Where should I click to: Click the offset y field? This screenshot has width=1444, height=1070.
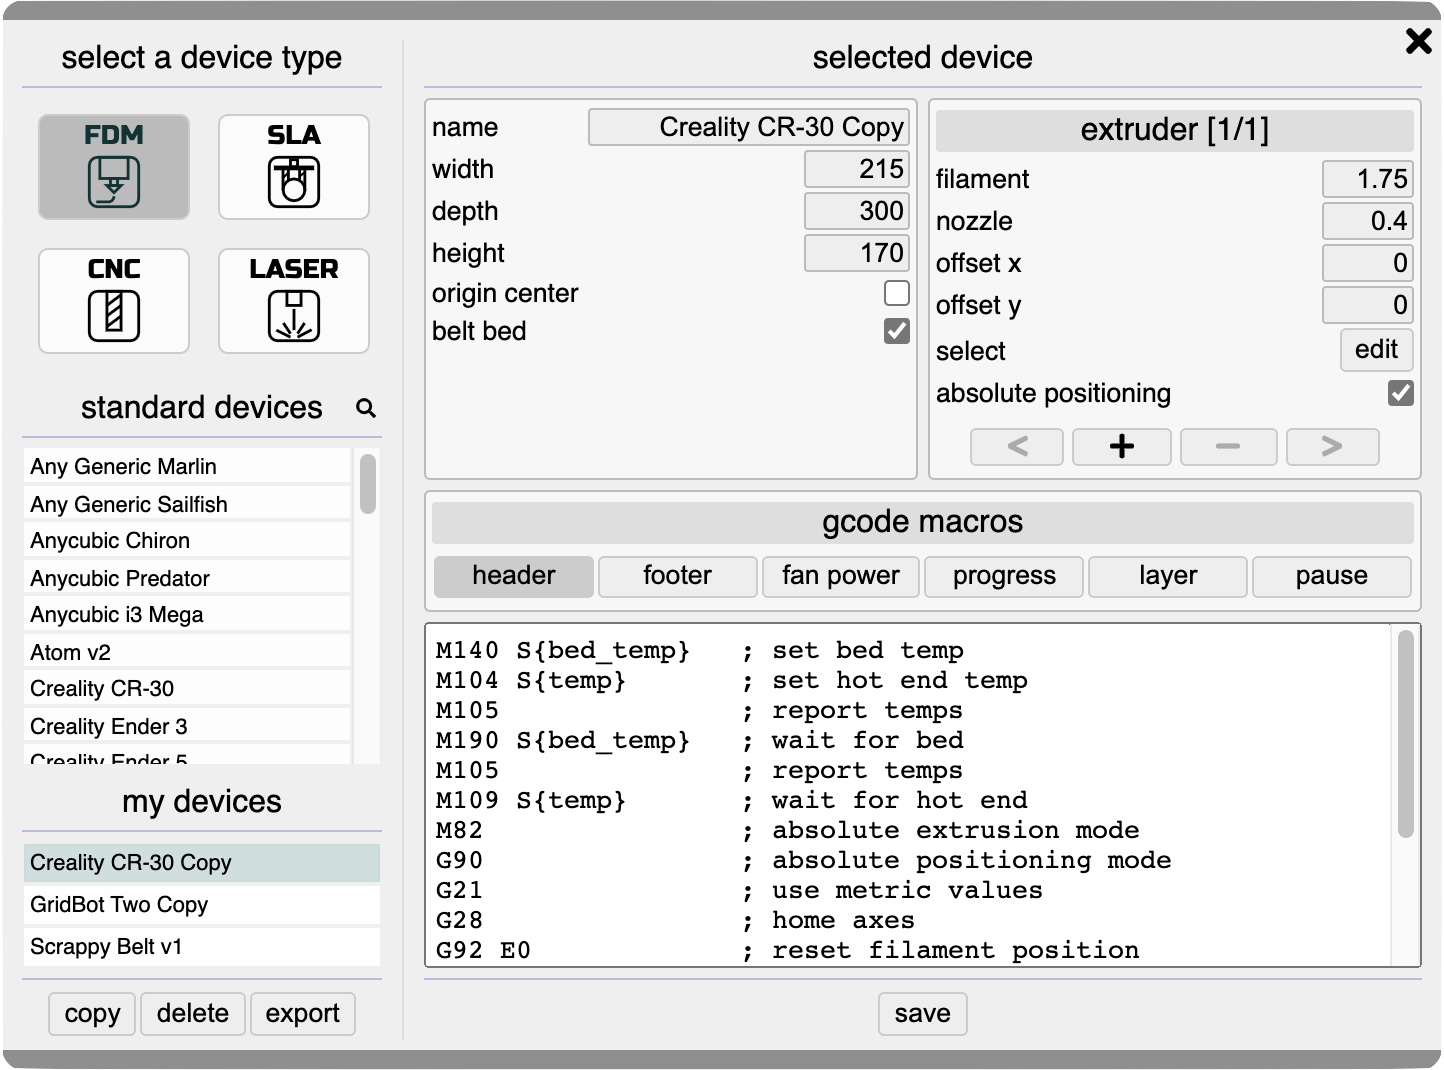(1368, 305)
